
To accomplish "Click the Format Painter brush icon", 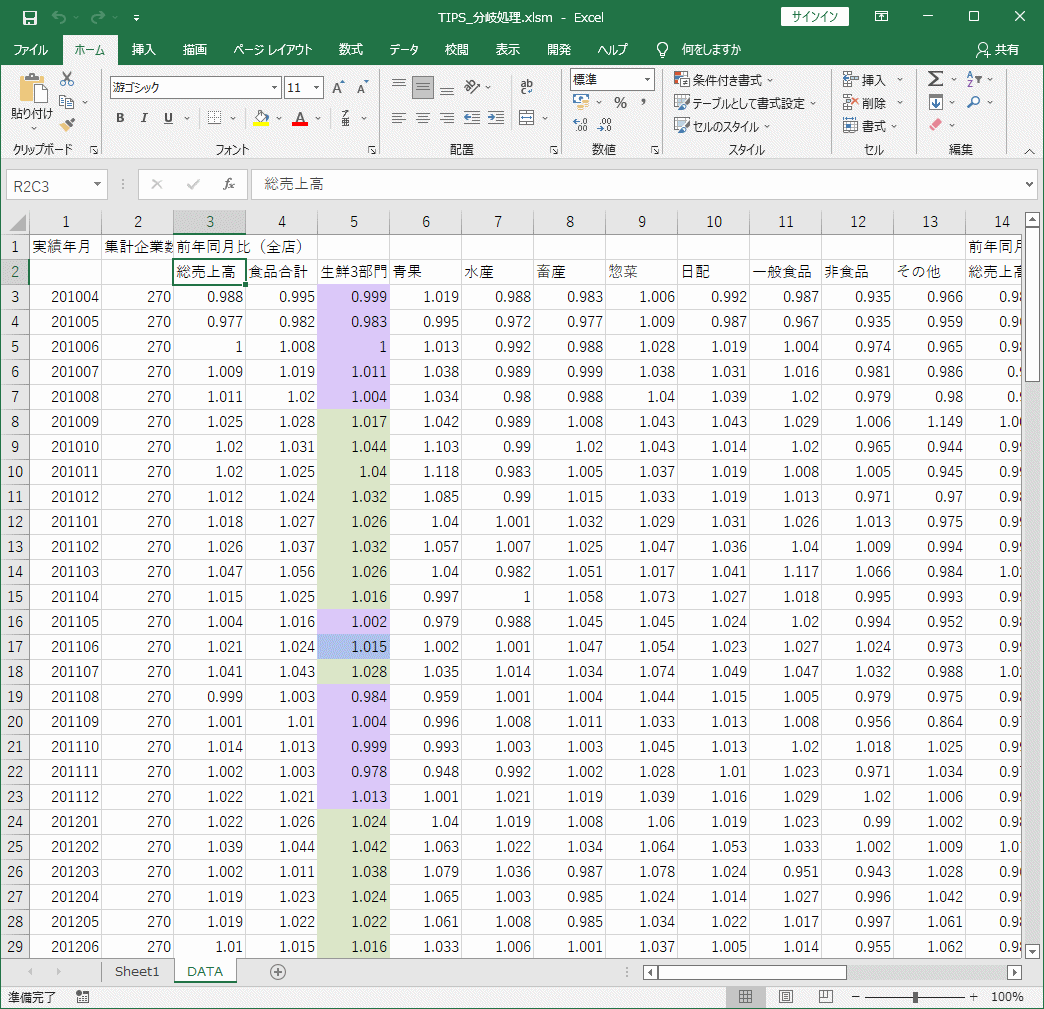I will pyautogui.click(x=67, y=125).
